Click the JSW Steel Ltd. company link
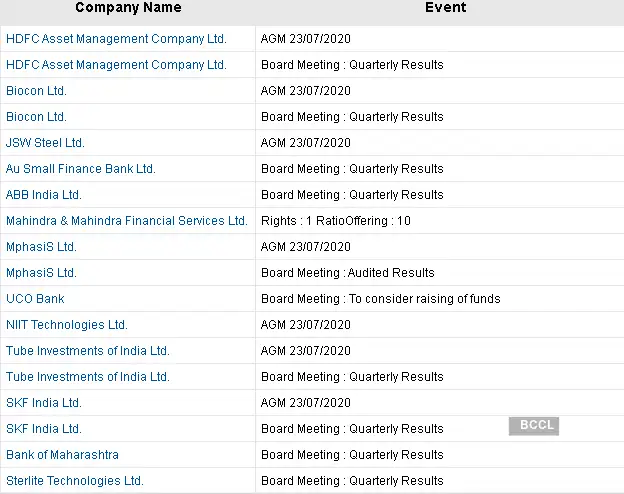The height and width of the screenshot is (494, 624). click(45, 143)
